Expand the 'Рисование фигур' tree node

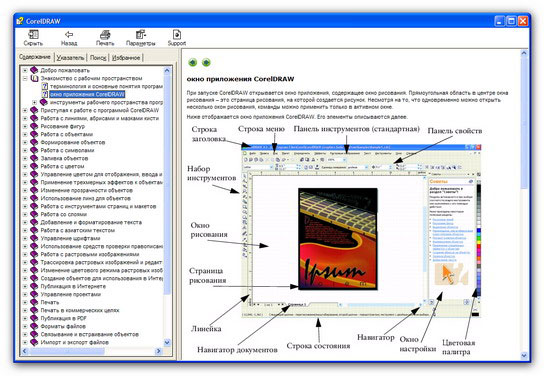[x=25, y=126]
